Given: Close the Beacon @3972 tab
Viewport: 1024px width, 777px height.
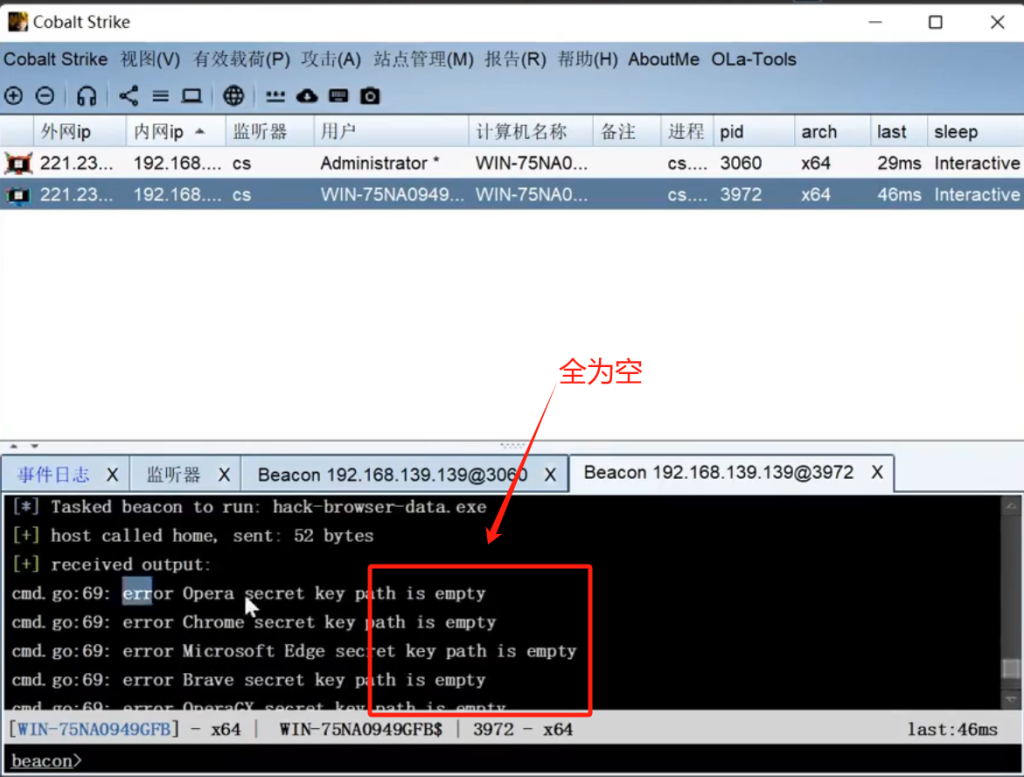Looking at the screenshot, I should pos(877,473).
